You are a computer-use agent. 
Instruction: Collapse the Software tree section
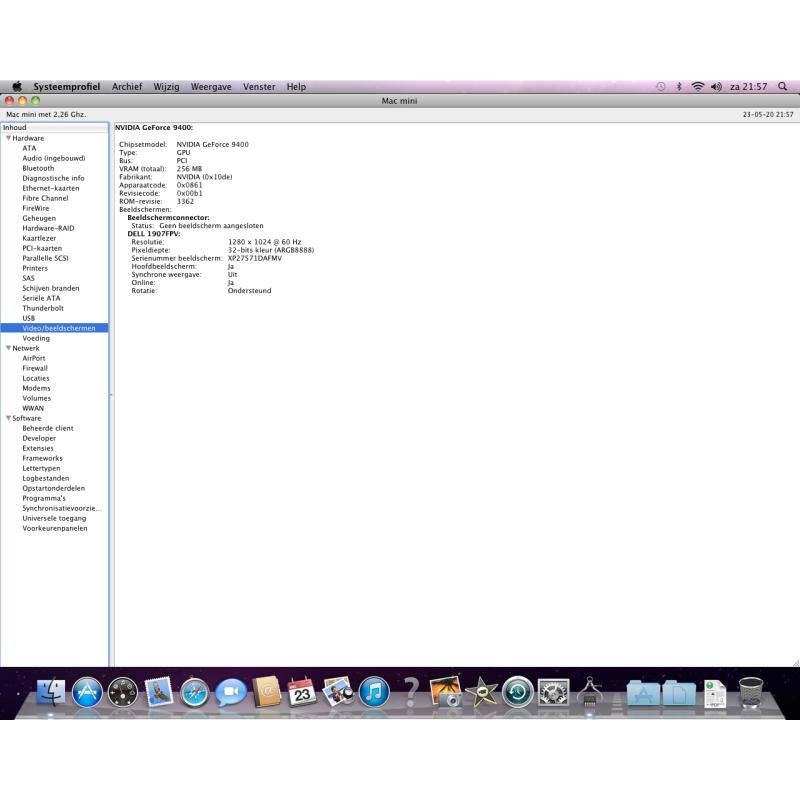8,417
